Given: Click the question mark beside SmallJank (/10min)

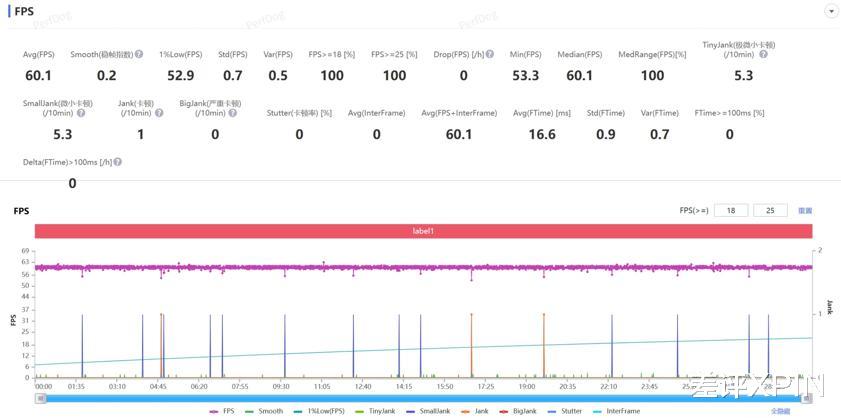Looking at the screenshot, I should click(81, 113).
